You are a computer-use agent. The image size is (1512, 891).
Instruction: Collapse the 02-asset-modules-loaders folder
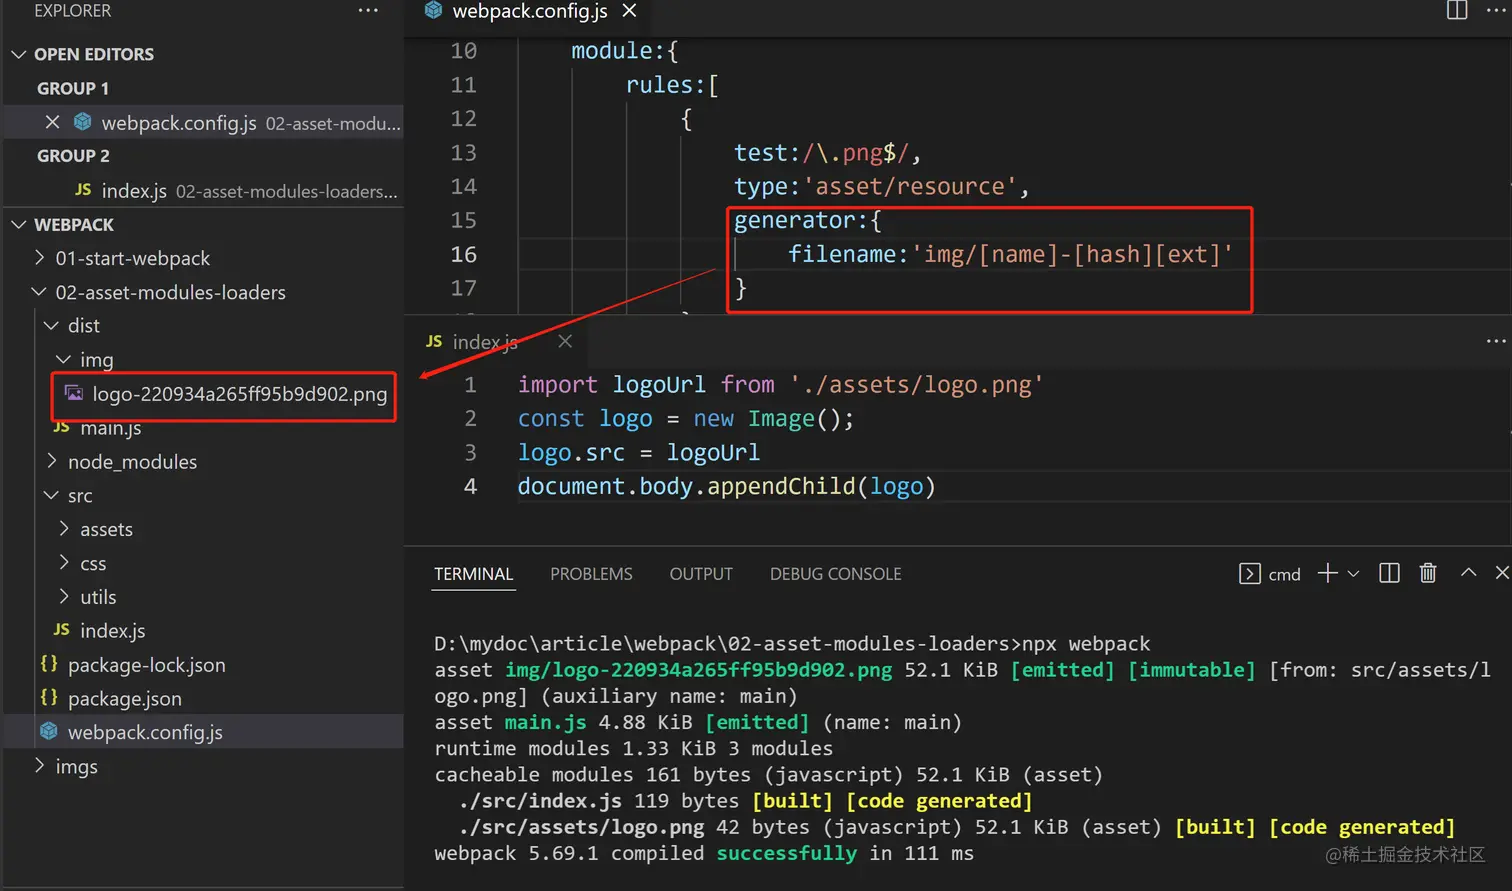coord(40,292)
